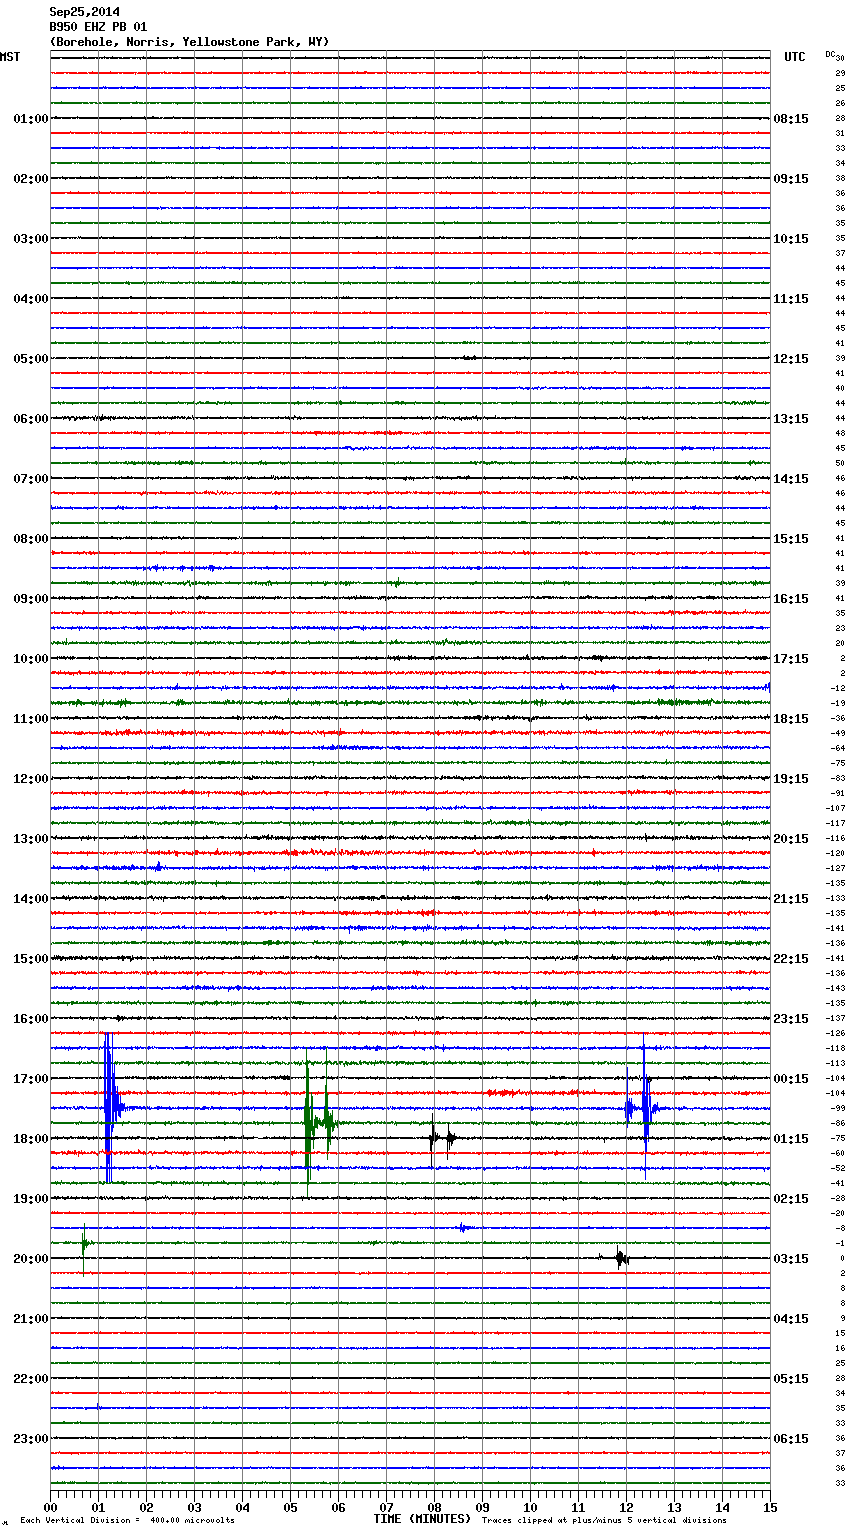850x1534 pixels.
Task: Click the Sep25,2014 date header
Action: [84, 12]
